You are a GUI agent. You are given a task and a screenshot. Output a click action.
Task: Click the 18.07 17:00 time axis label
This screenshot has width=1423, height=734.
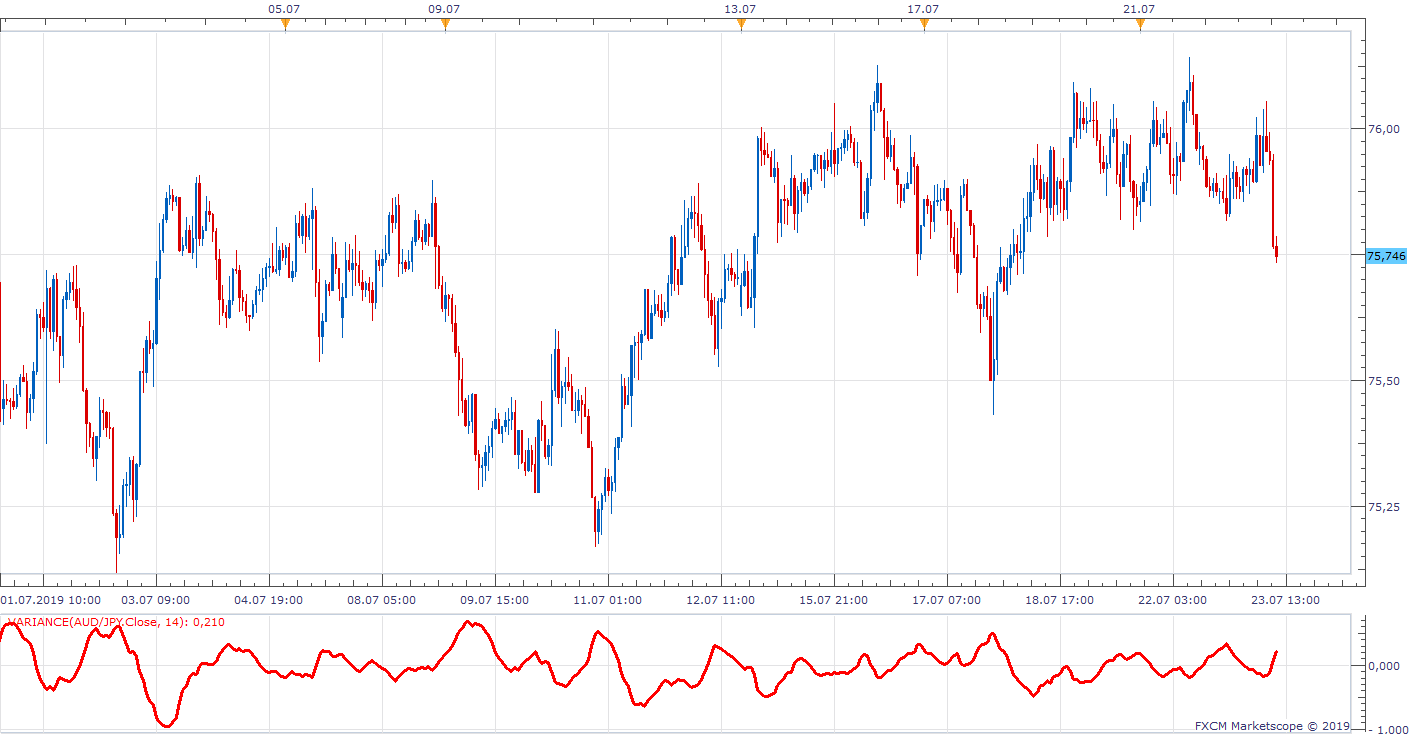[x=1060, y=600]
